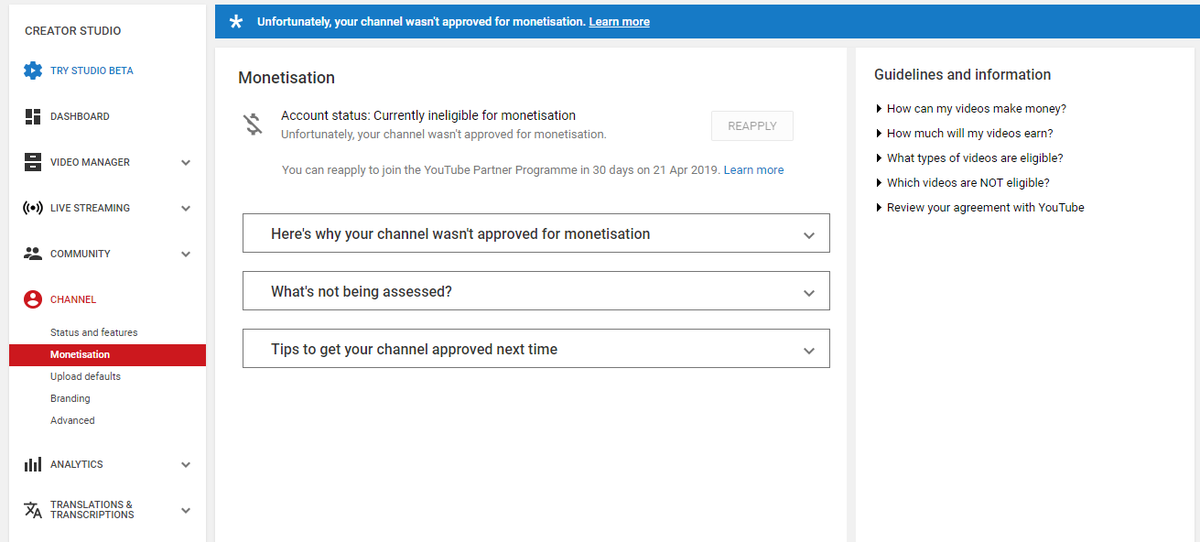Click the Try Studio Beta gear icon
This screenshot has height=542, width=1200.
coord(33,71)
